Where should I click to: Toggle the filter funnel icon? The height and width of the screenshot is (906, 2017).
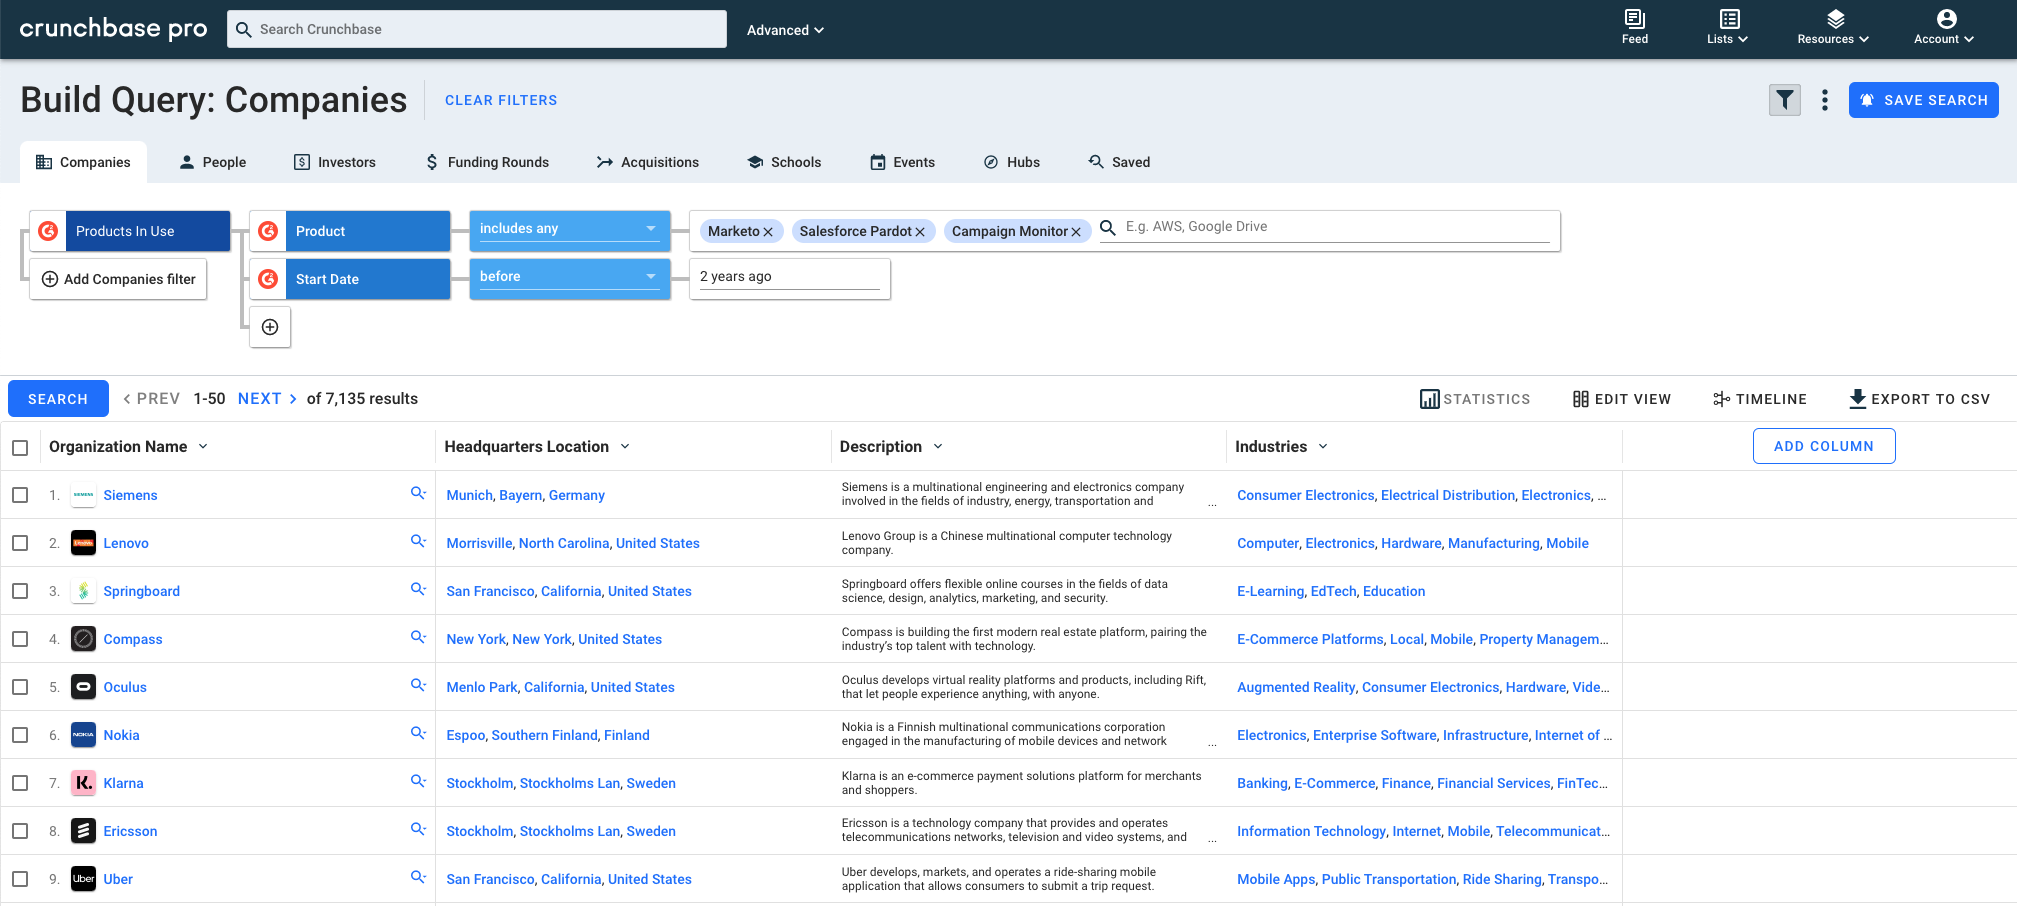(x=1785, y=100)
